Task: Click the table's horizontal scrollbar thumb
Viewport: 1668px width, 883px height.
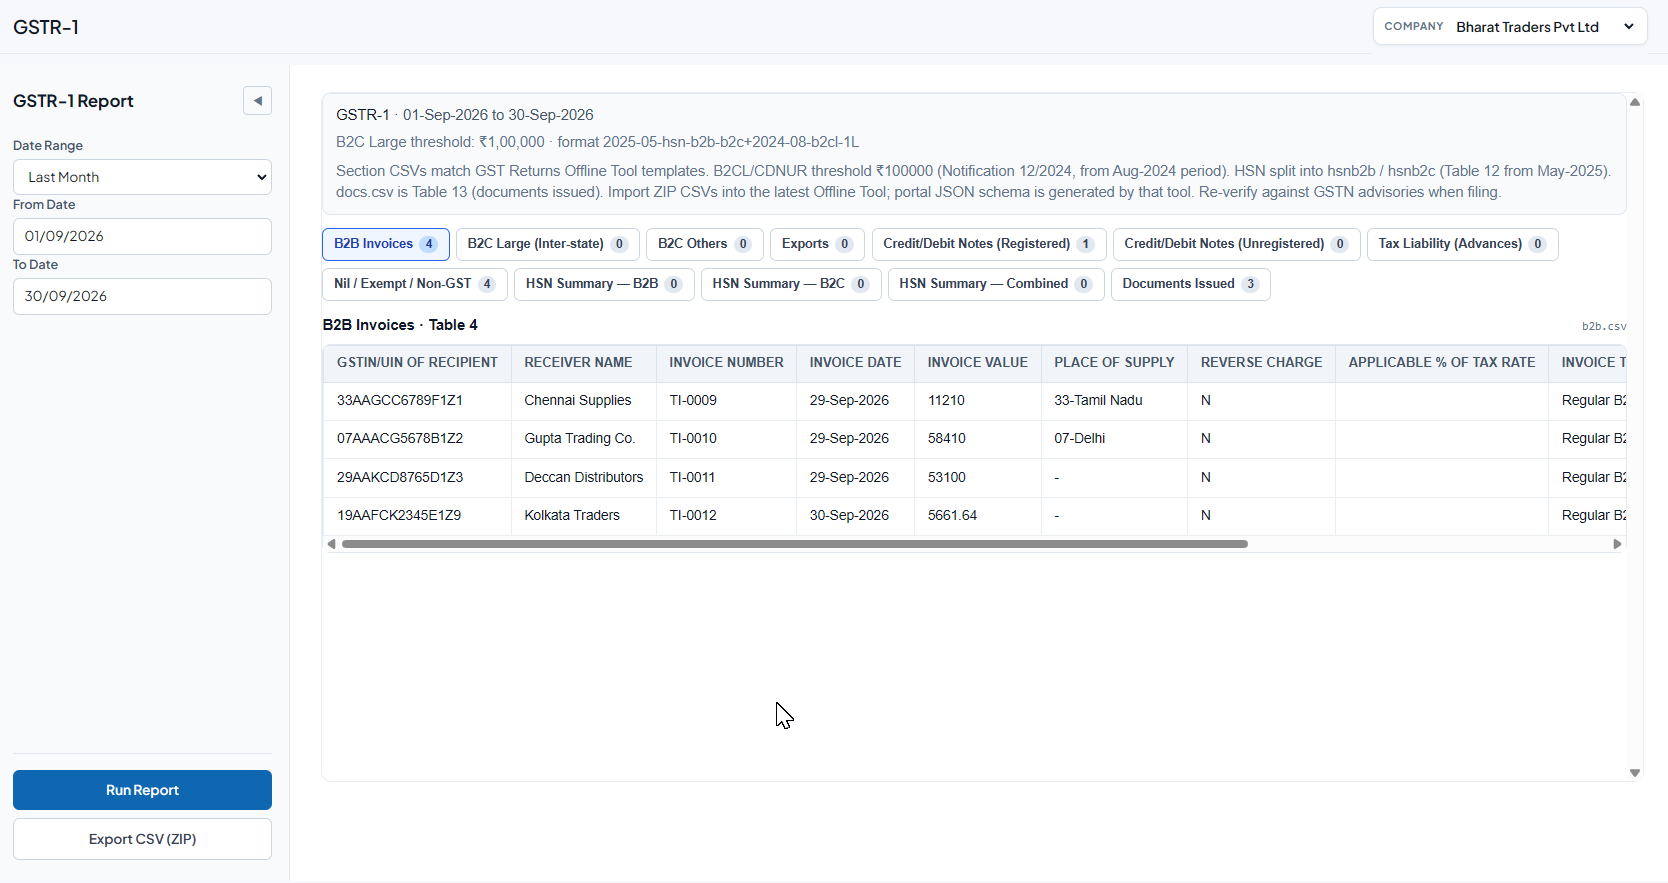Action: point(795,544)
